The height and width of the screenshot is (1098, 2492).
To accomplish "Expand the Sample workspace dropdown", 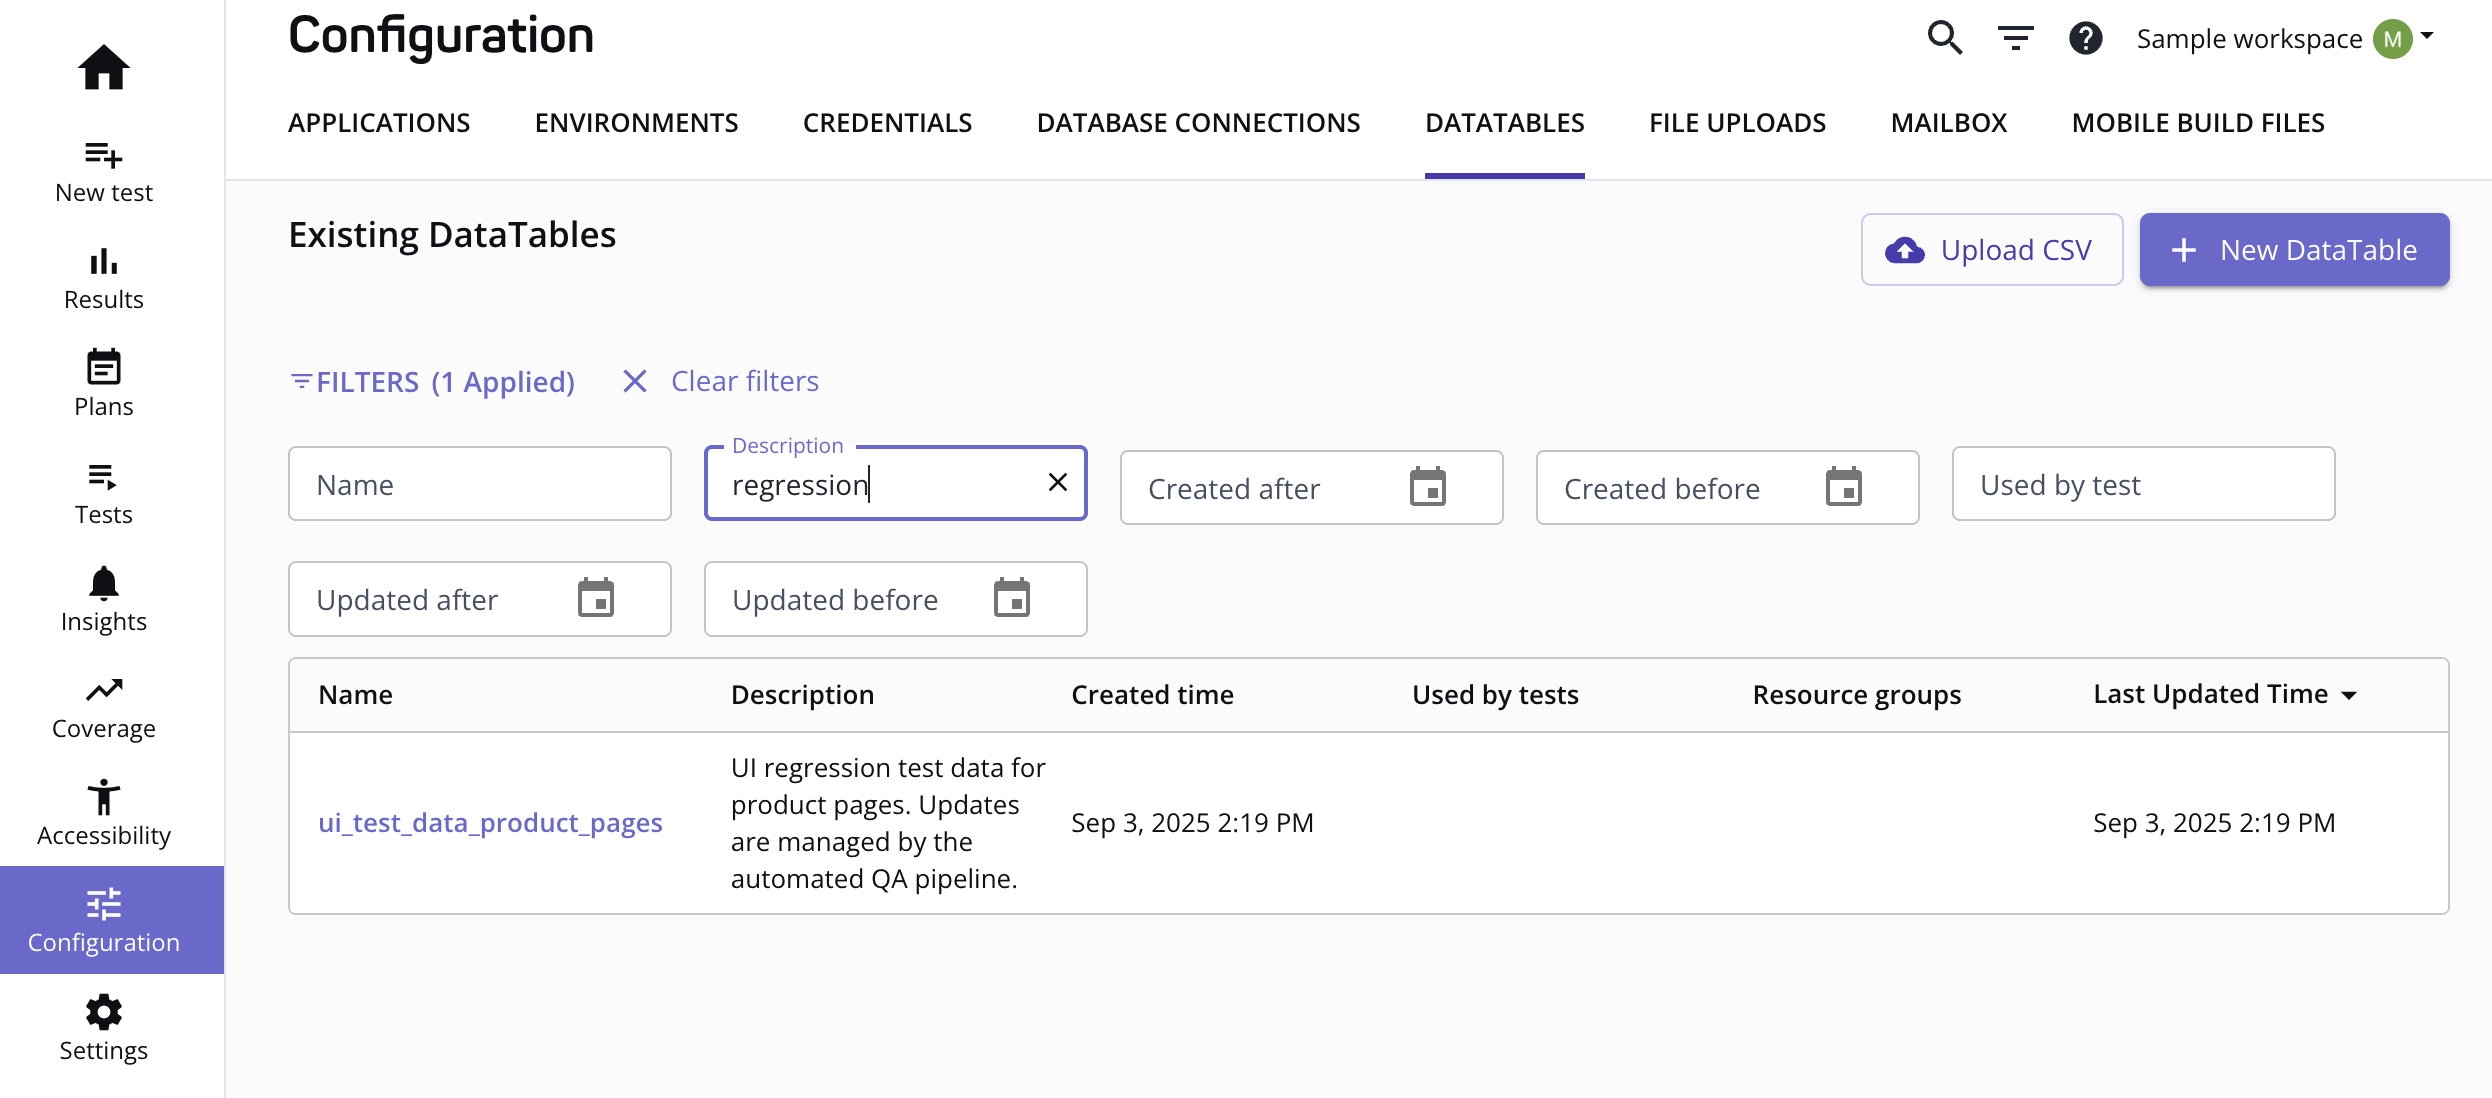I will tap(2429, 37).
